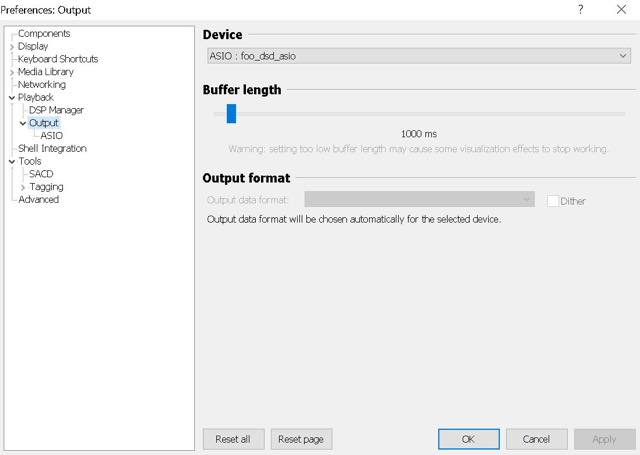The image size is (640, 455).
Task: Toggle the Dither checkbox
Action: [553, 201]
